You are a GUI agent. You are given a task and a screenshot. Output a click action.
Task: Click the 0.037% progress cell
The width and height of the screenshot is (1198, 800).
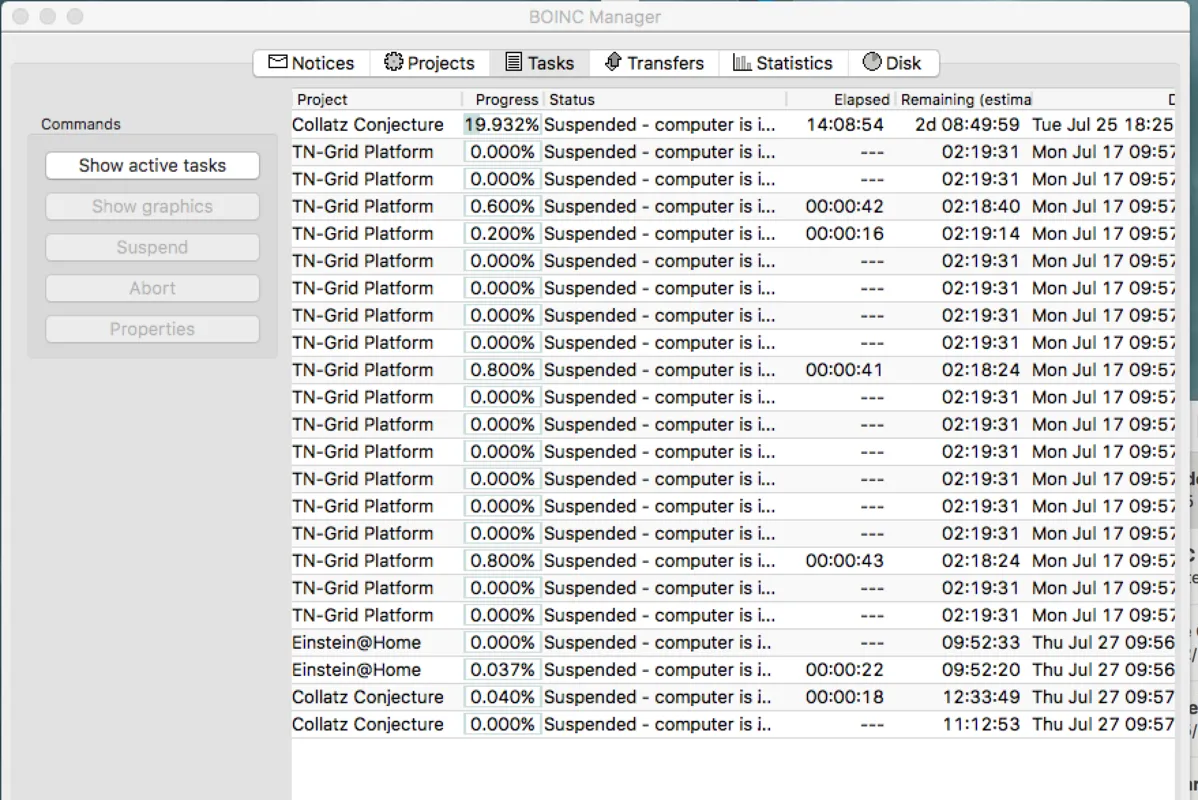(x=502, y=670)
